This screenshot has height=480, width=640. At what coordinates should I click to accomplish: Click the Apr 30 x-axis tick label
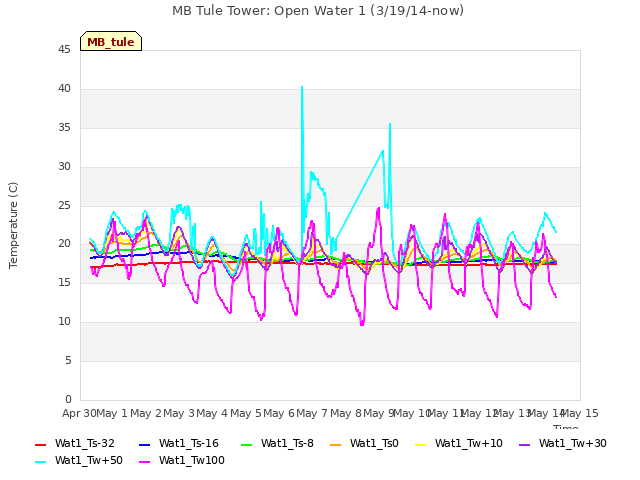point(79,413)
